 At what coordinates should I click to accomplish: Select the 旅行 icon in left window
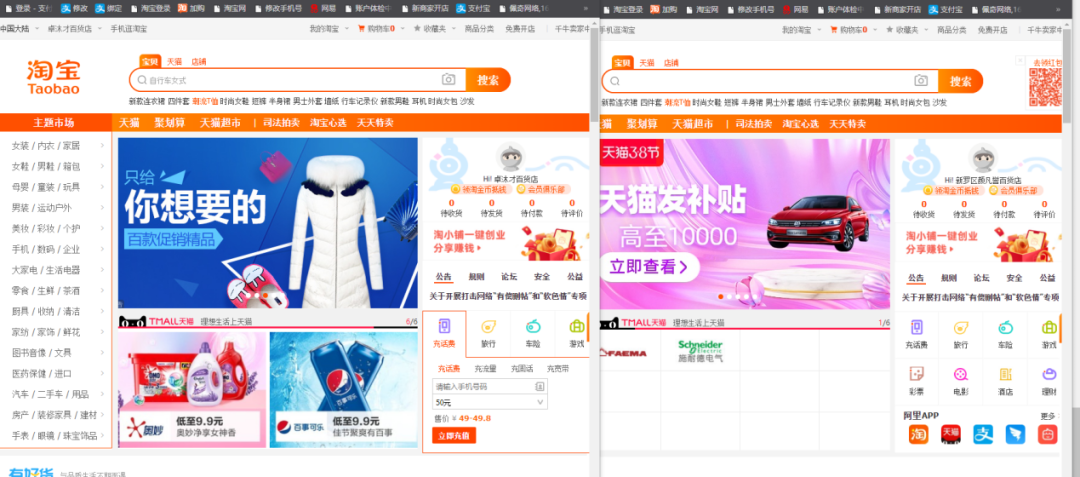pyautogui.click(x=488, y=327)
